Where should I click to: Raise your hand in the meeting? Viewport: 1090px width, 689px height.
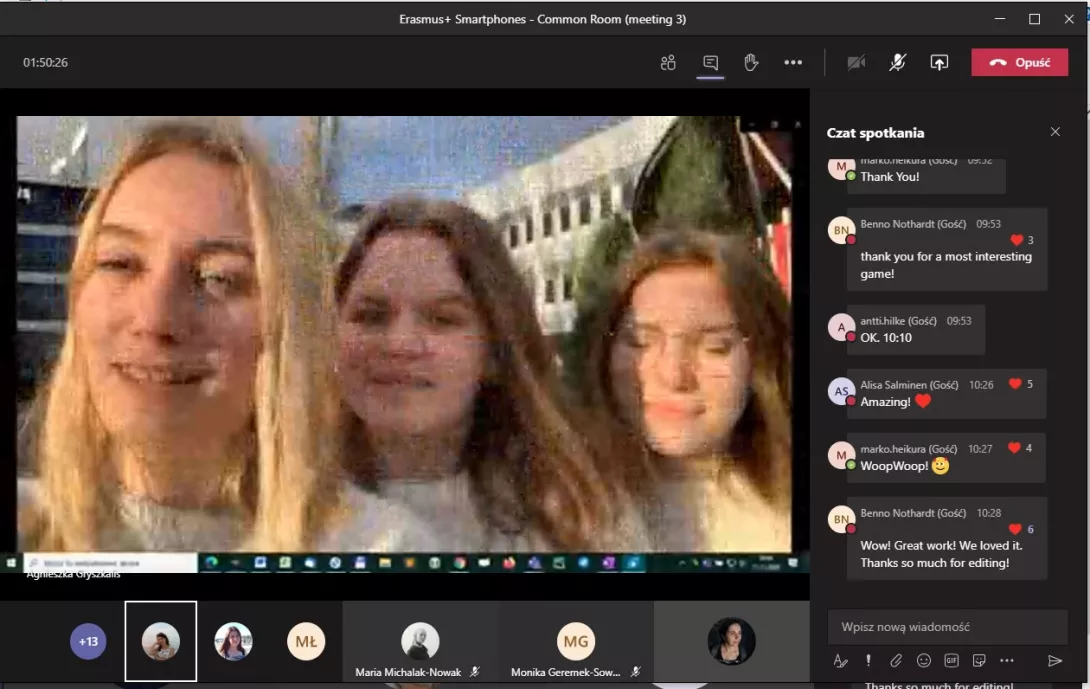click(751, 63)
